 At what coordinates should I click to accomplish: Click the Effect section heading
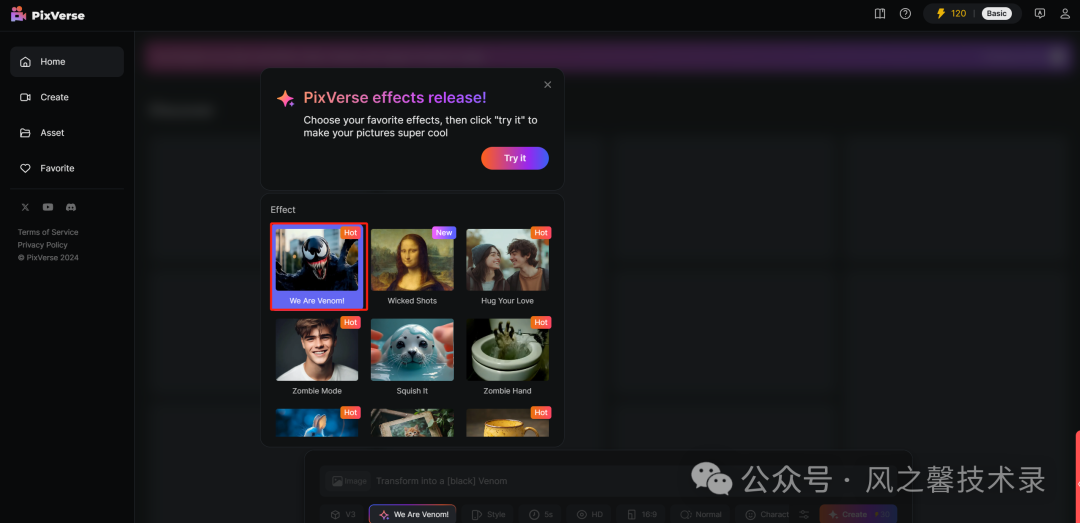point(283,209)
